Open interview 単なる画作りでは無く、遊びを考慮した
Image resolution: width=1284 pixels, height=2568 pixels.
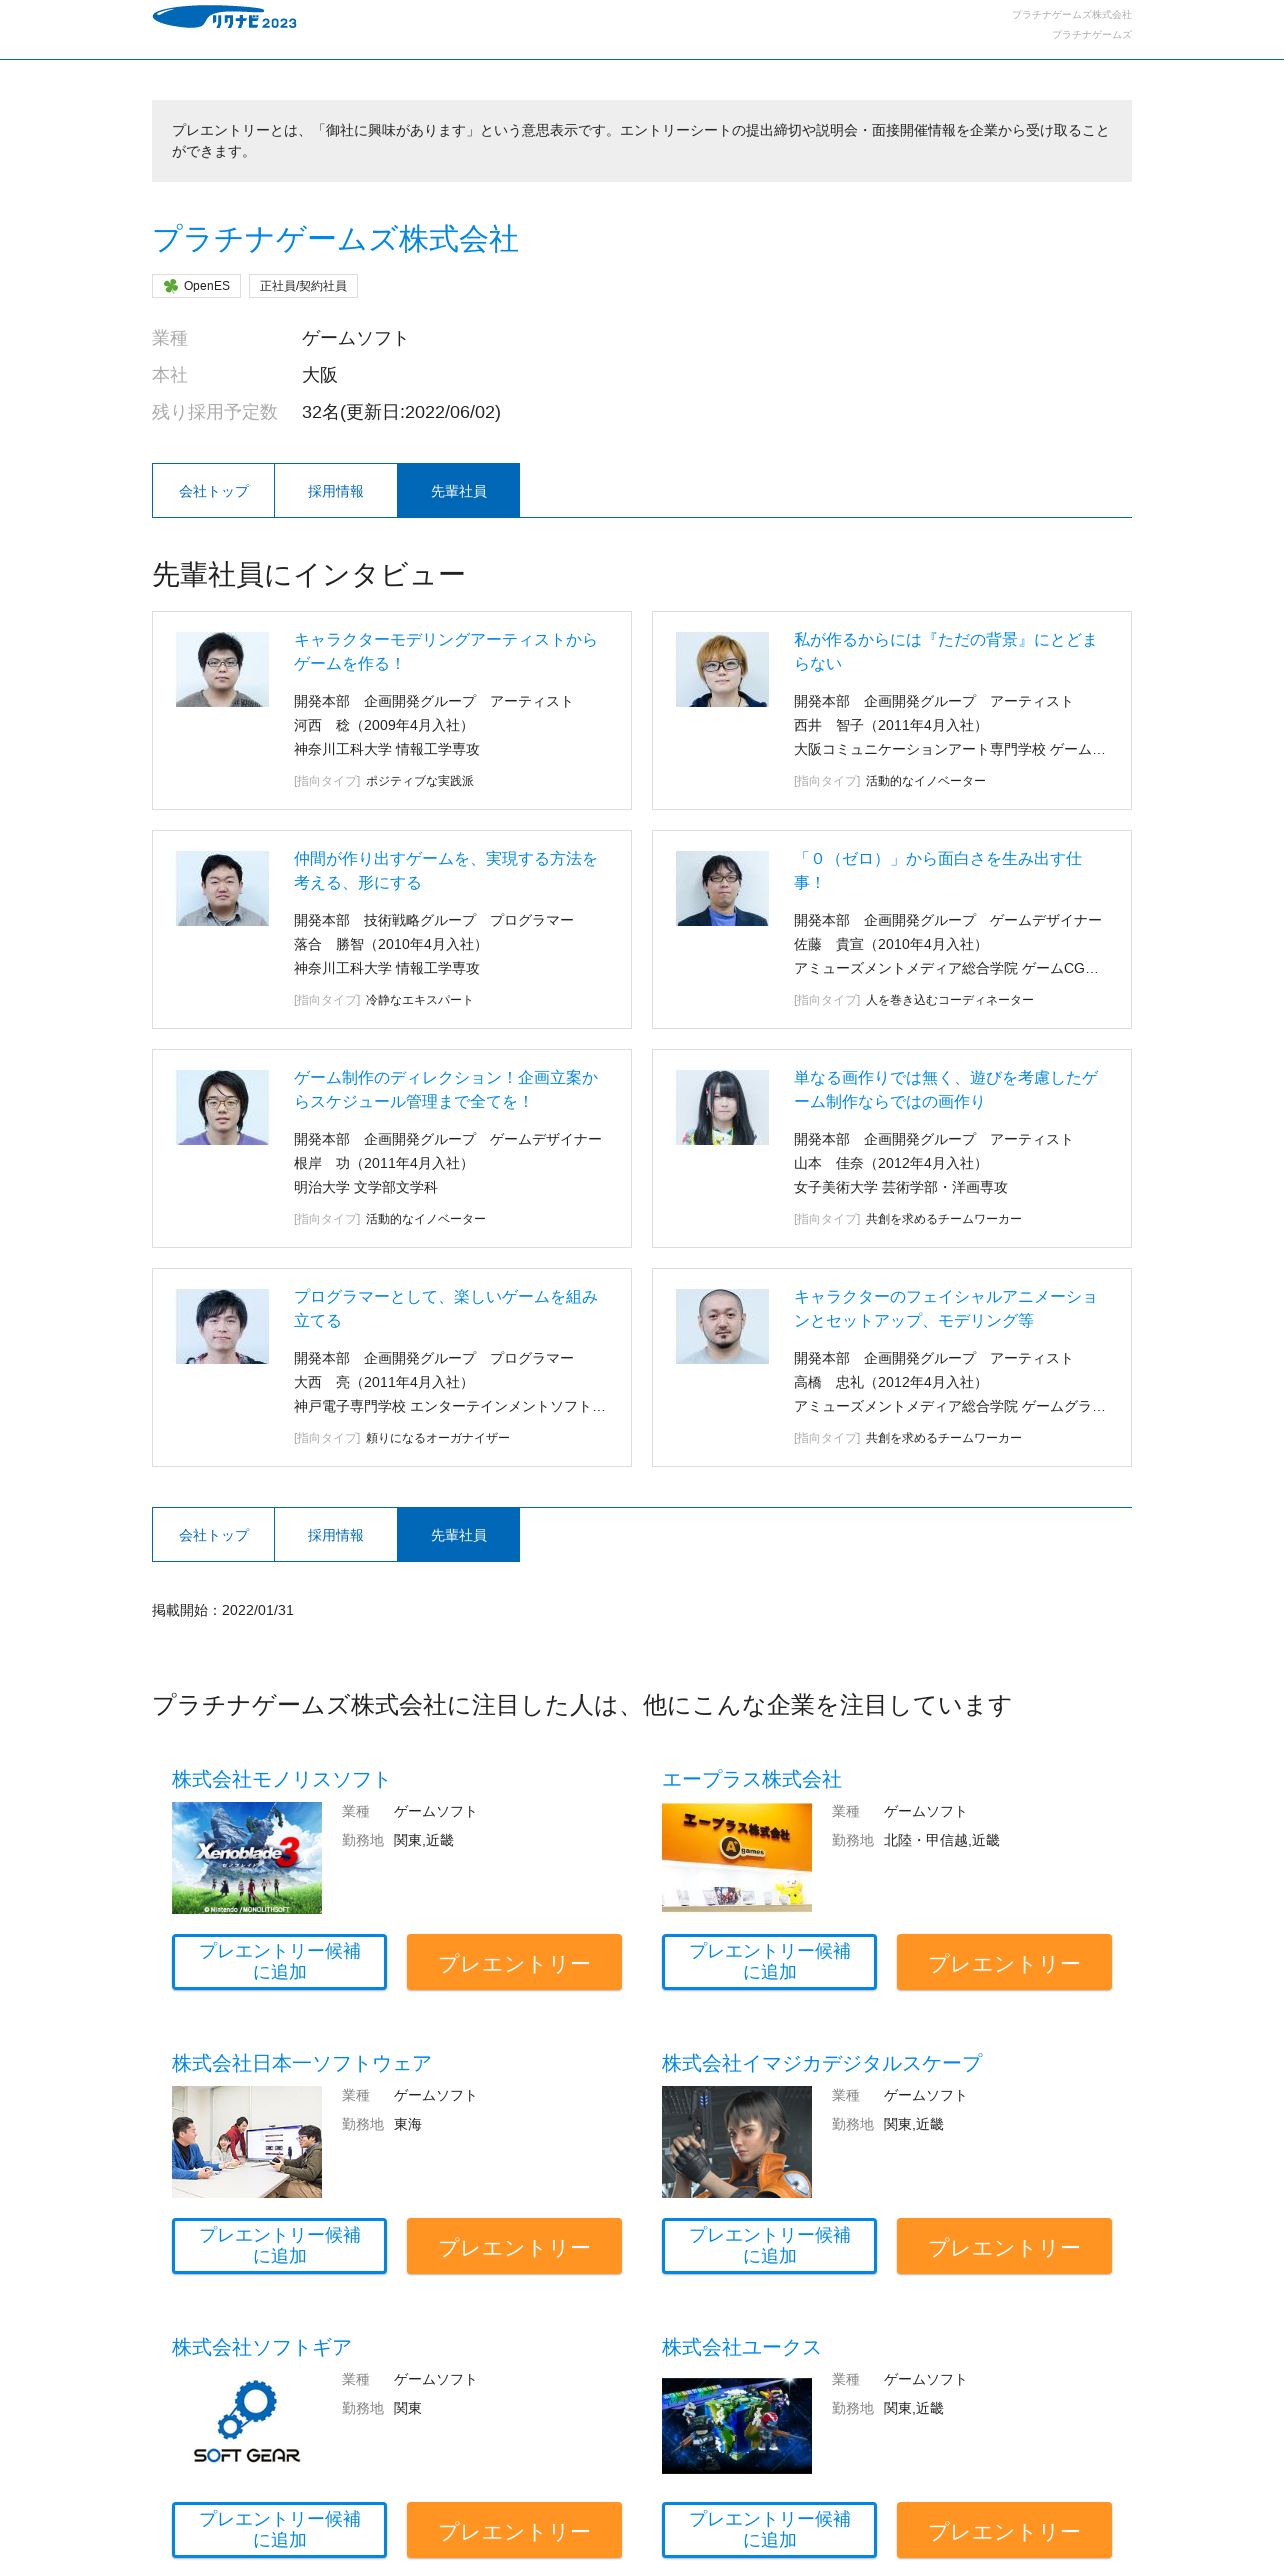coord(946,1090)
